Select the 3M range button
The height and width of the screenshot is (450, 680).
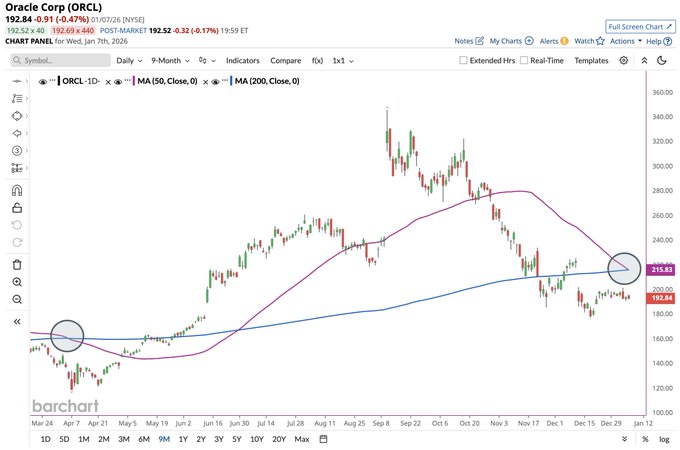tap(124, 439)
